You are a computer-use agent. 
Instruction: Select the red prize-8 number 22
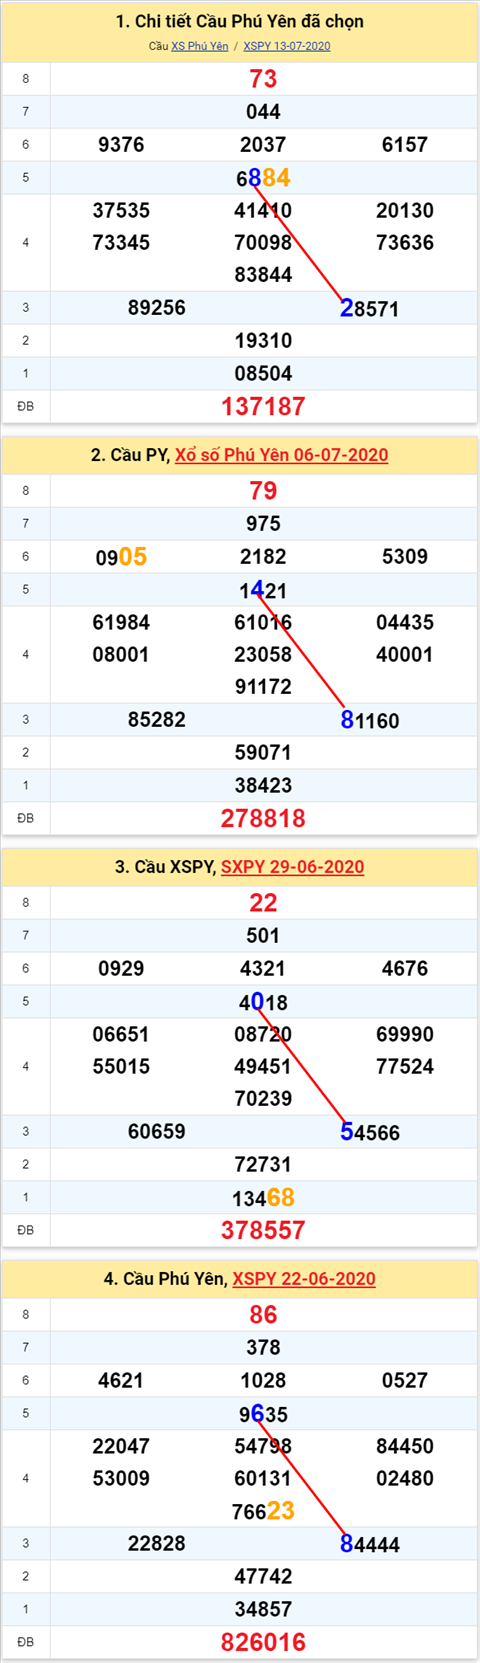[263, 903]
